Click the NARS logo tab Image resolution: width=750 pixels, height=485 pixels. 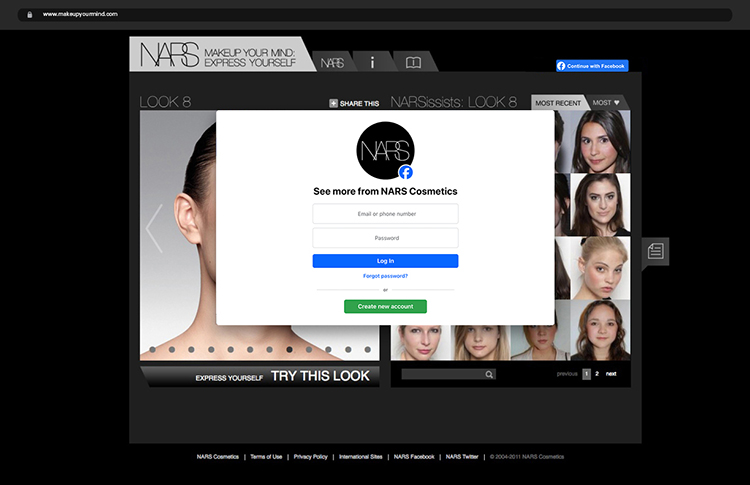(332, 62)
